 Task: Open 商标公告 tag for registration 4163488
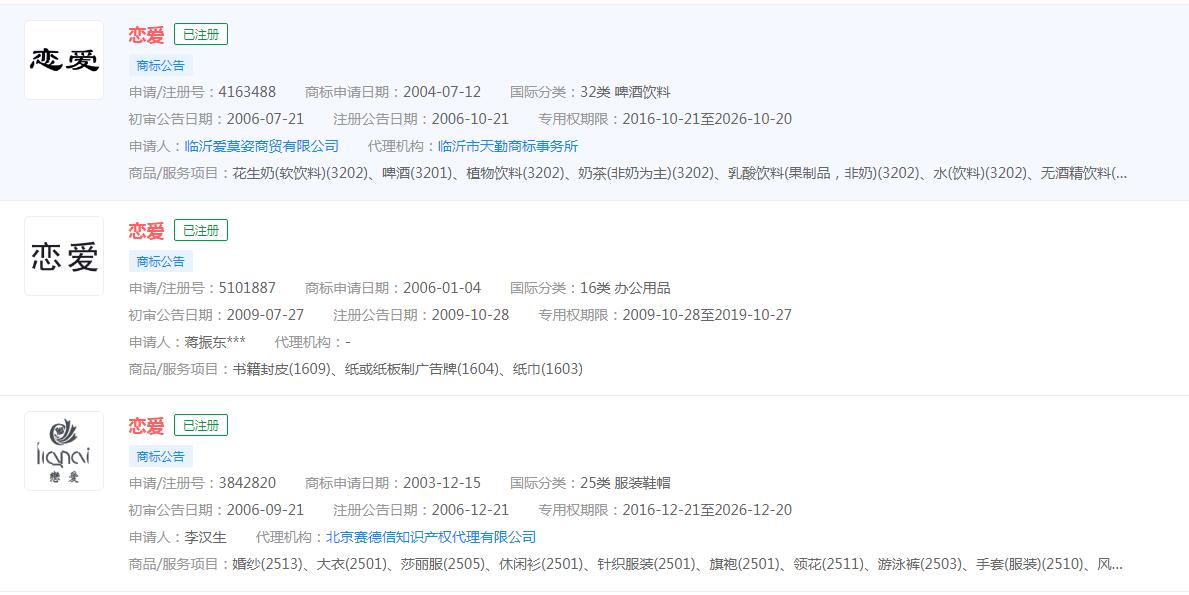[x=161, y=65]
